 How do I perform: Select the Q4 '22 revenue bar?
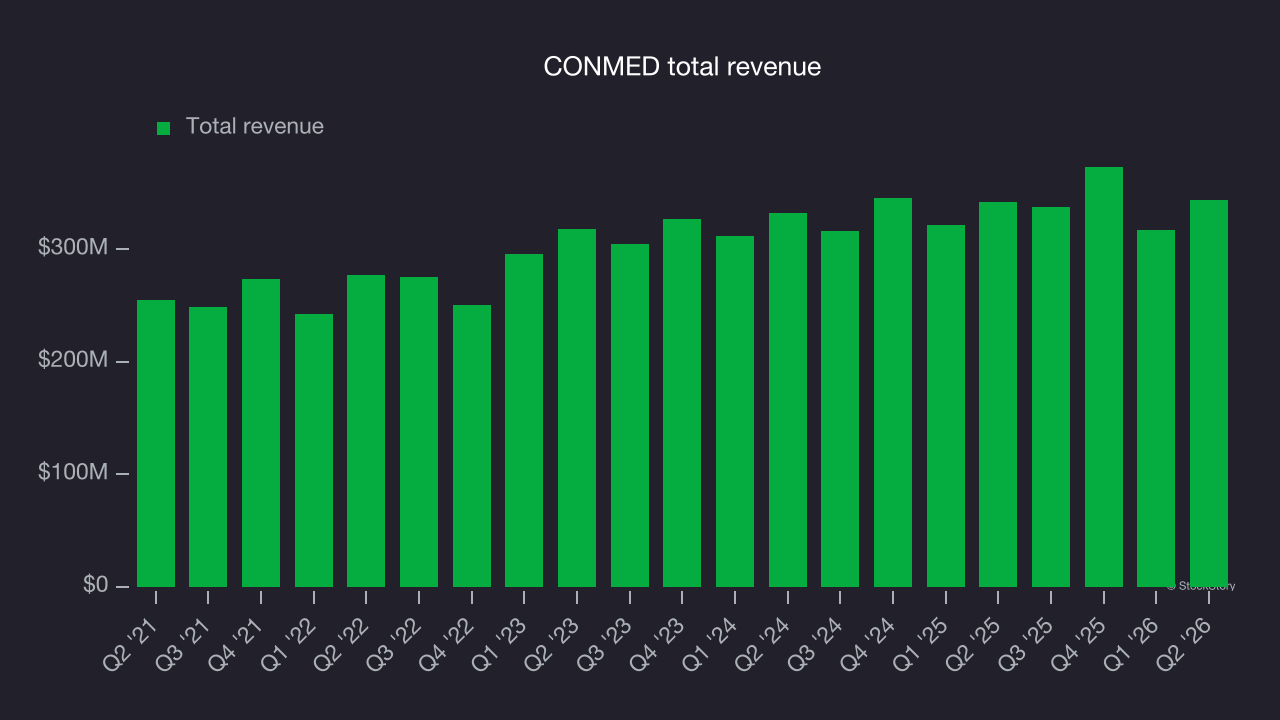pos(472,446)
